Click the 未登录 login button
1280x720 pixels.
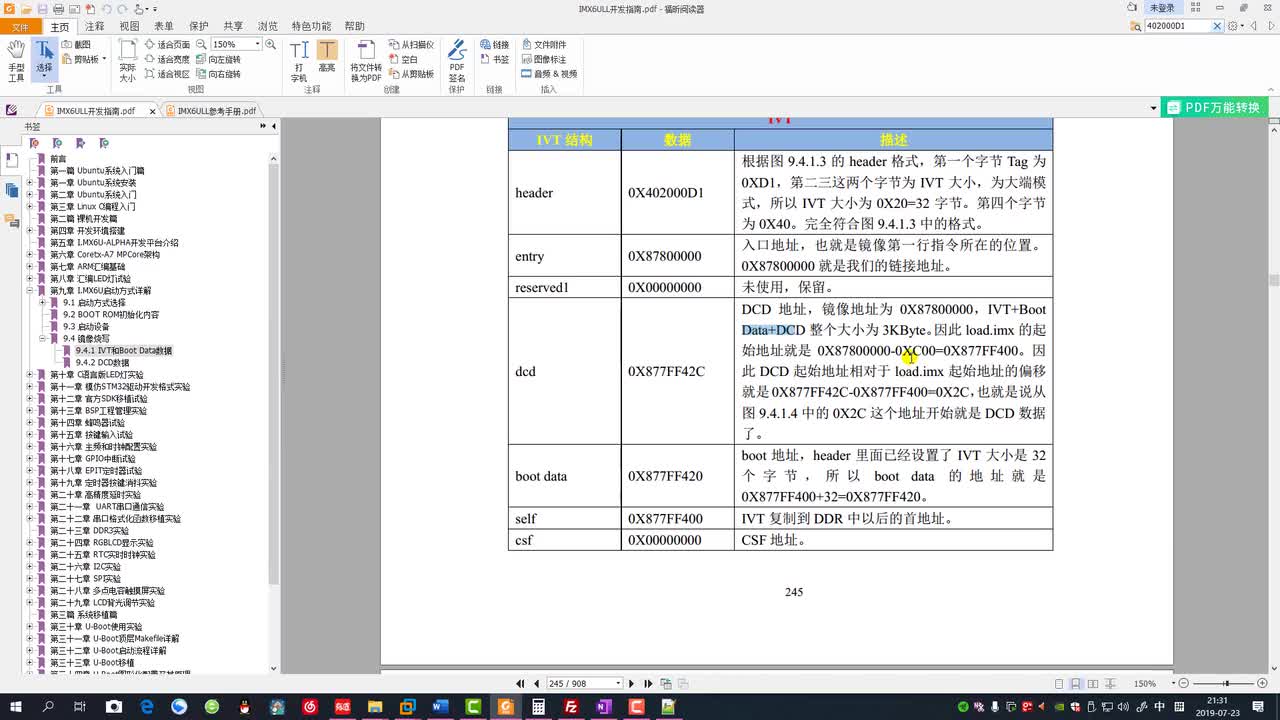pos(1162,8)
